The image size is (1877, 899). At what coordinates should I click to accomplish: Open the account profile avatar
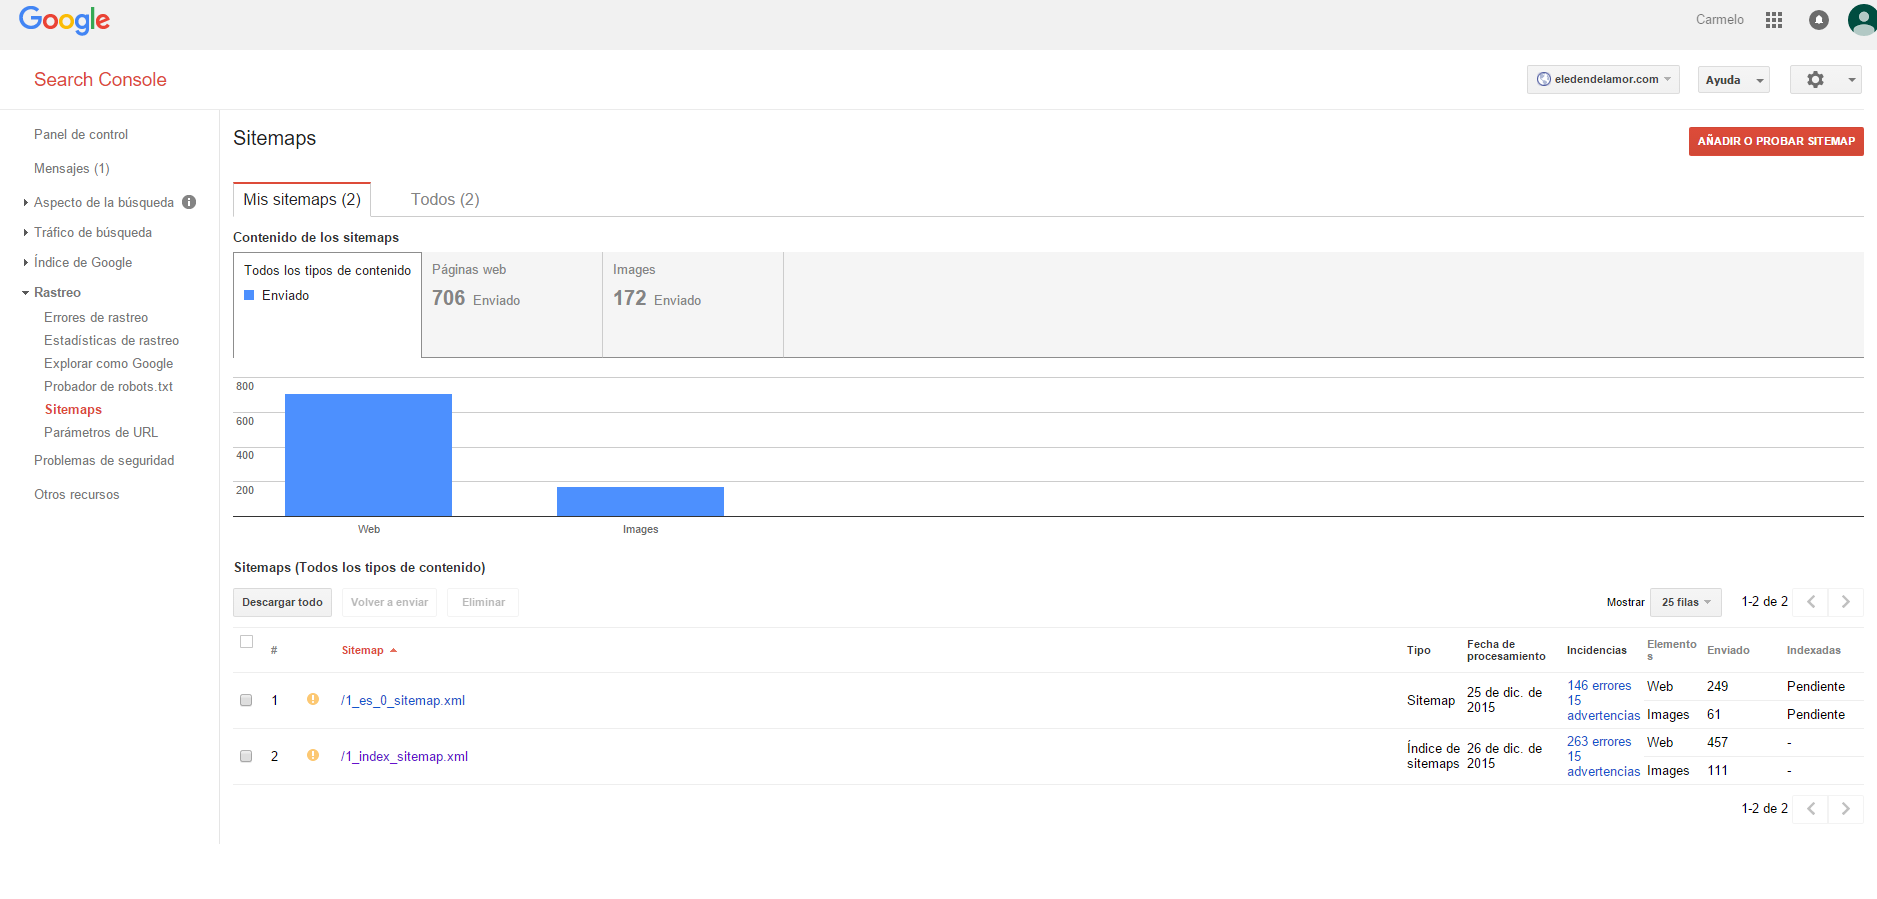click(1862, 20)
